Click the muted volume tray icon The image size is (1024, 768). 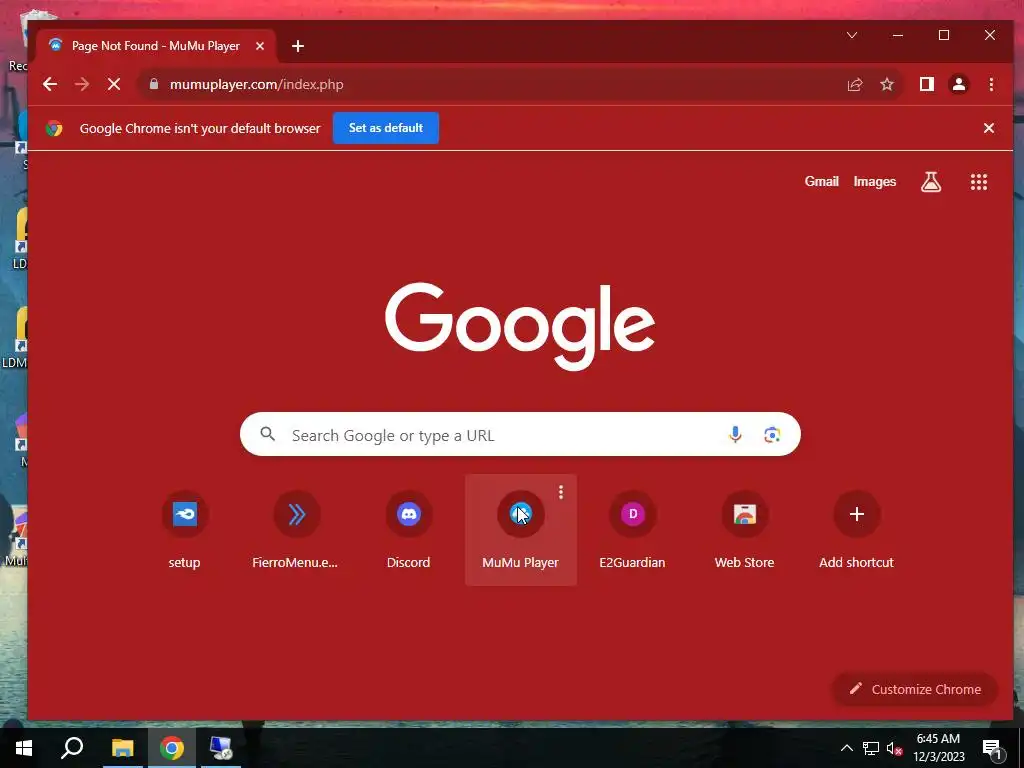[x=895, y=748]
